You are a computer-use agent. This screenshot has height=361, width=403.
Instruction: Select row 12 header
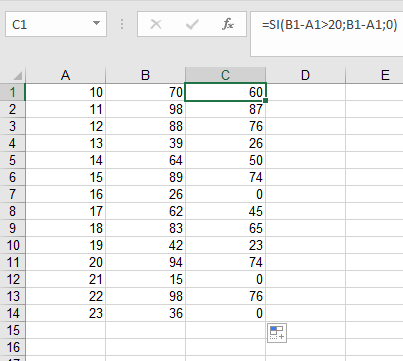pos(12,279)
